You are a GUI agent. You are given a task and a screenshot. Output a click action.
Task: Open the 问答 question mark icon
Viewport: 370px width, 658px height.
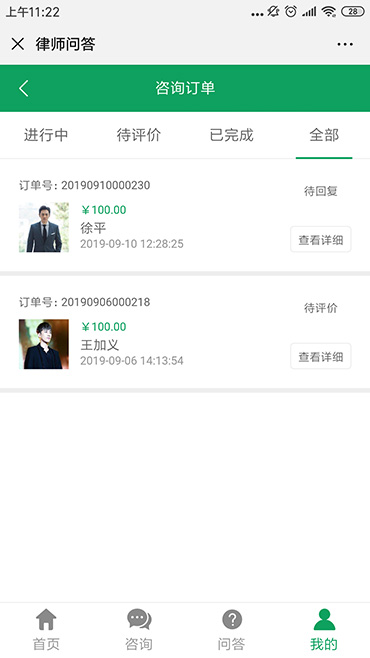pyautogui.click(x=232, y=619)
